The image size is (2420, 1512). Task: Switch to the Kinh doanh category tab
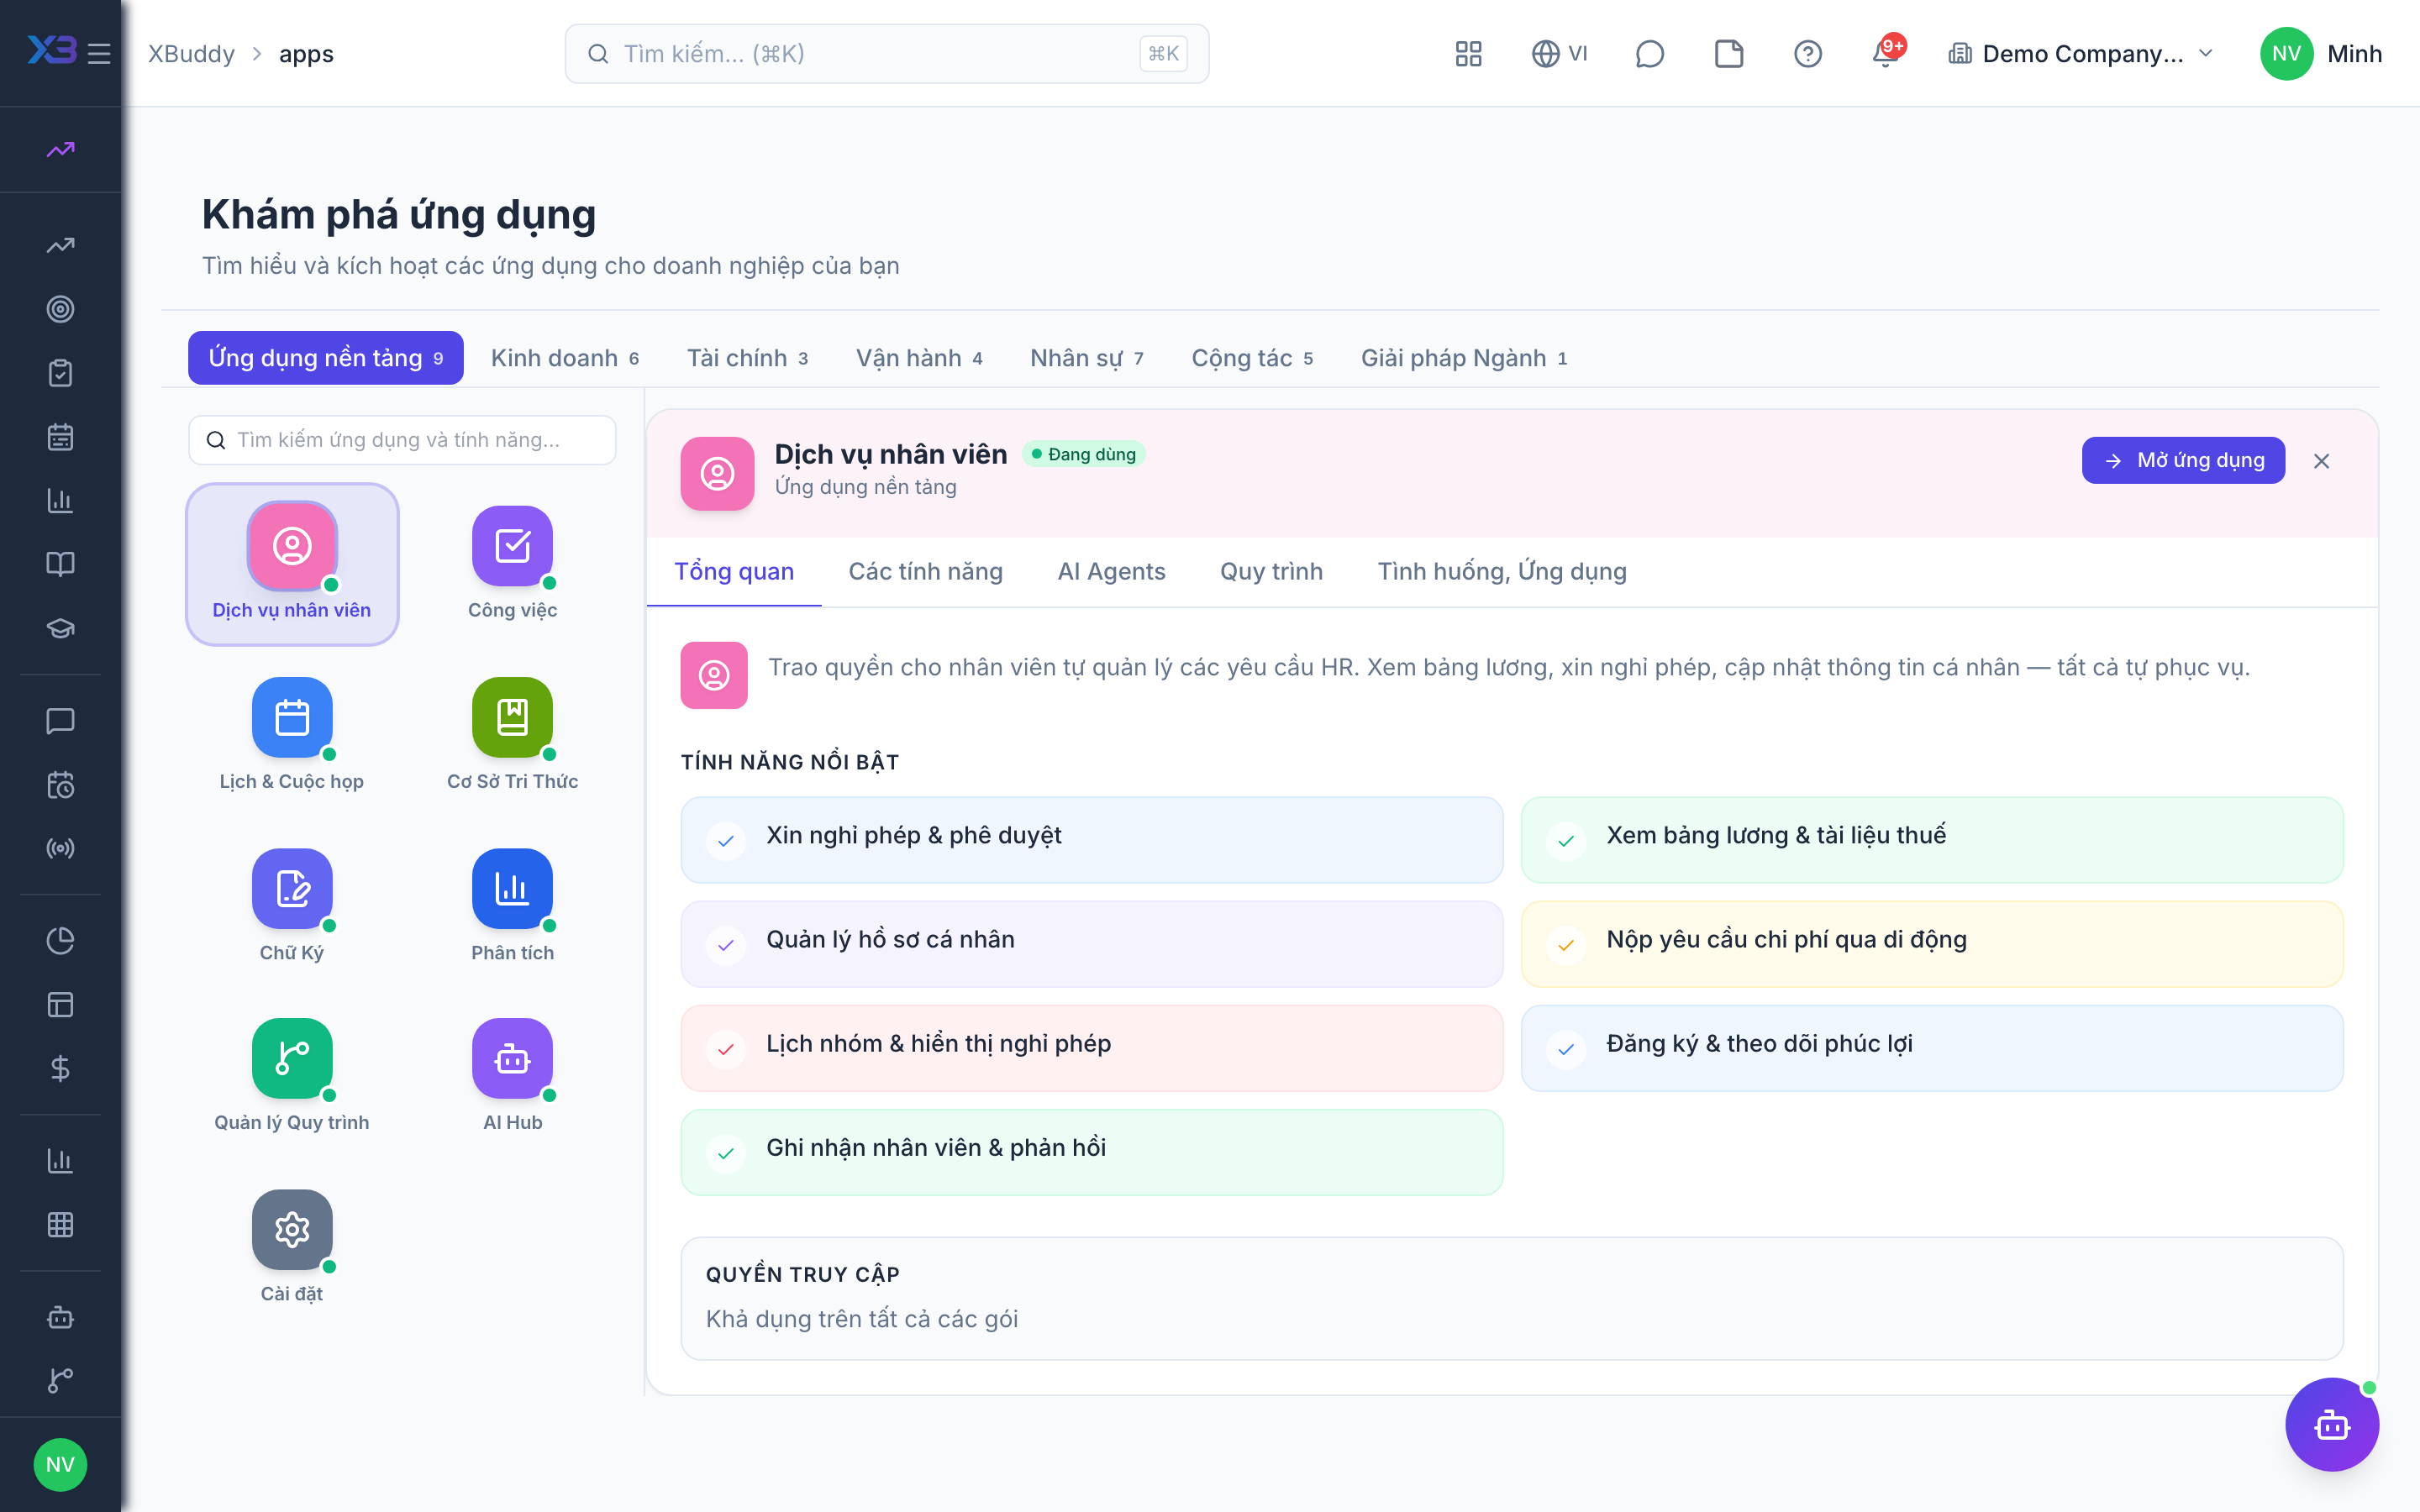point(565,358)
